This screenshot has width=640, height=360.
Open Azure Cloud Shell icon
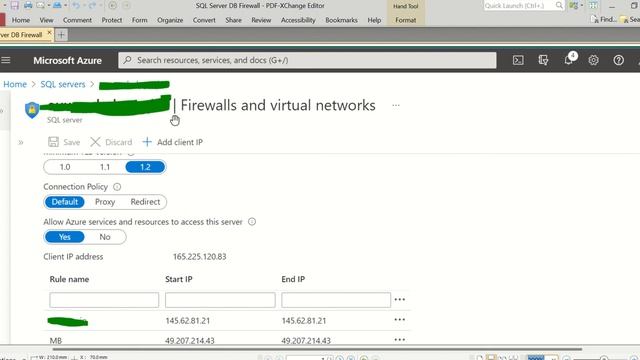(x=518, y=60)
